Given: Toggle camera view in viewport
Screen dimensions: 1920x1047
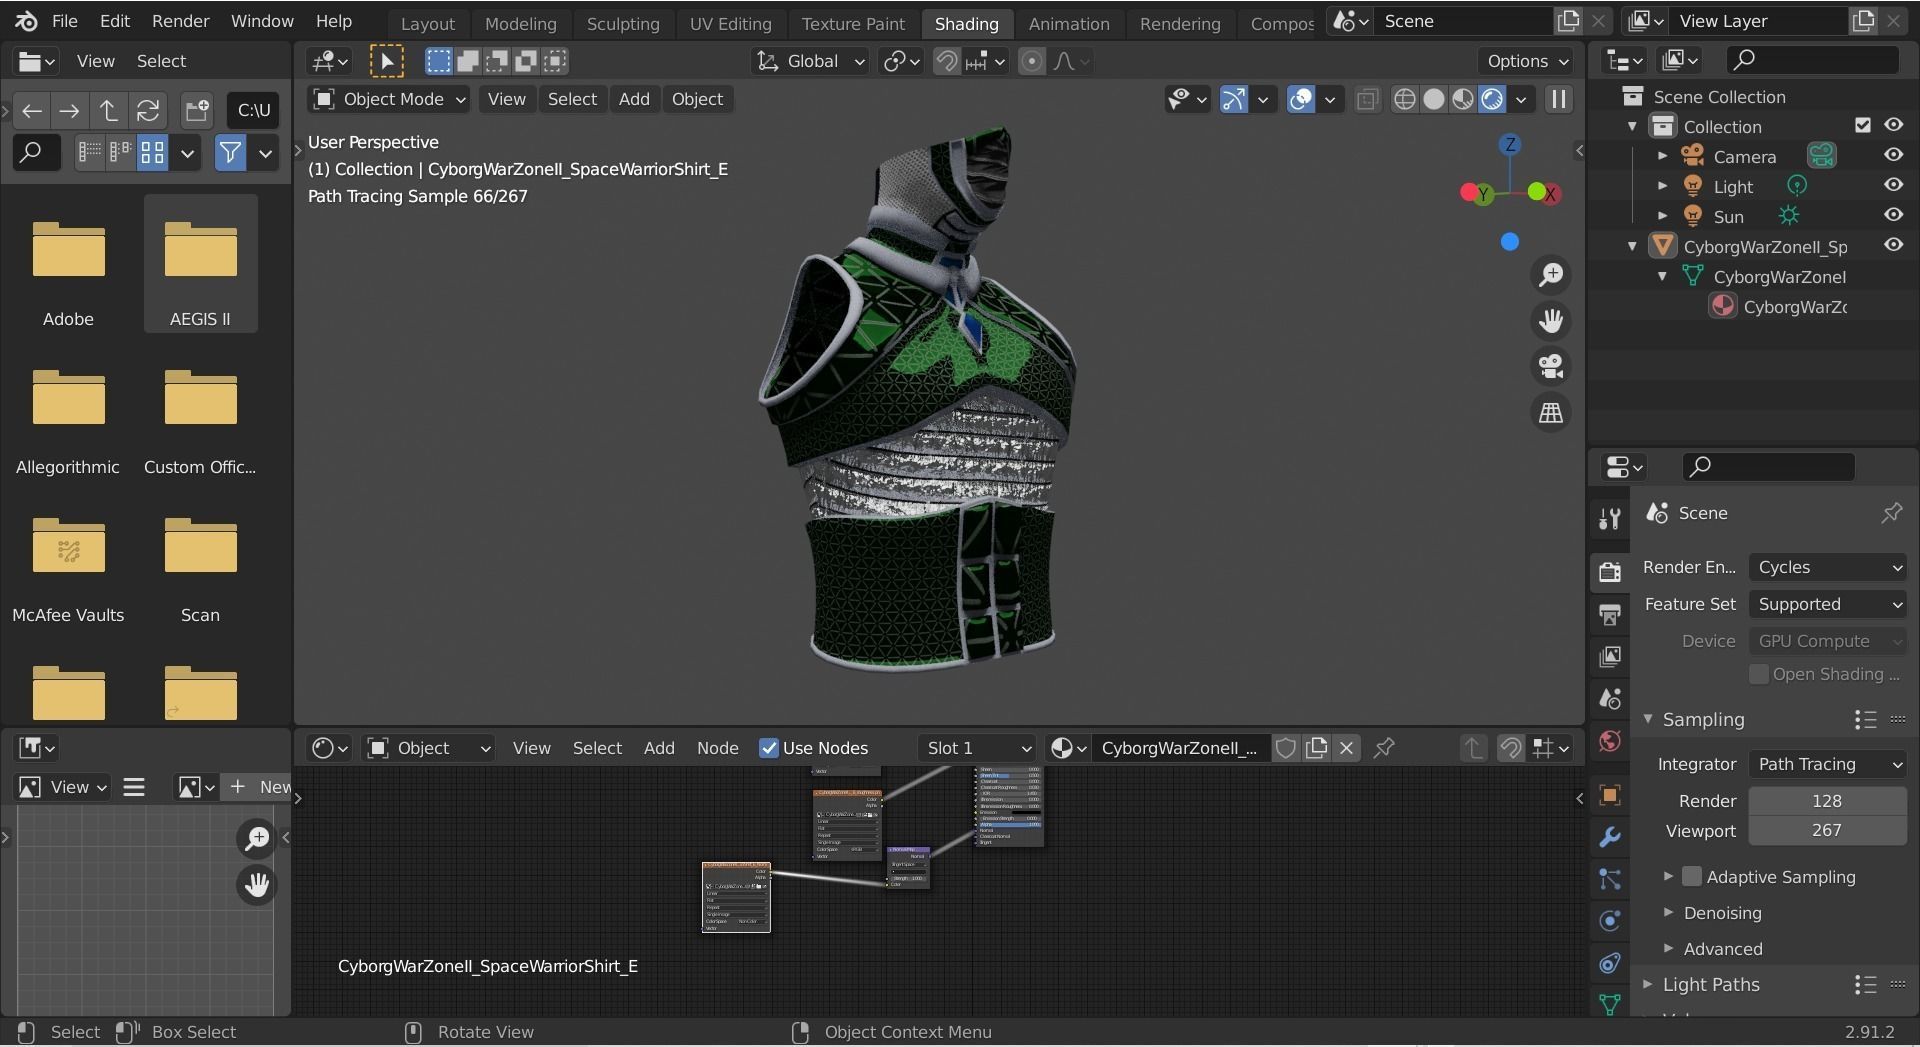Looking at the screenshot, I should point(1551,366).
